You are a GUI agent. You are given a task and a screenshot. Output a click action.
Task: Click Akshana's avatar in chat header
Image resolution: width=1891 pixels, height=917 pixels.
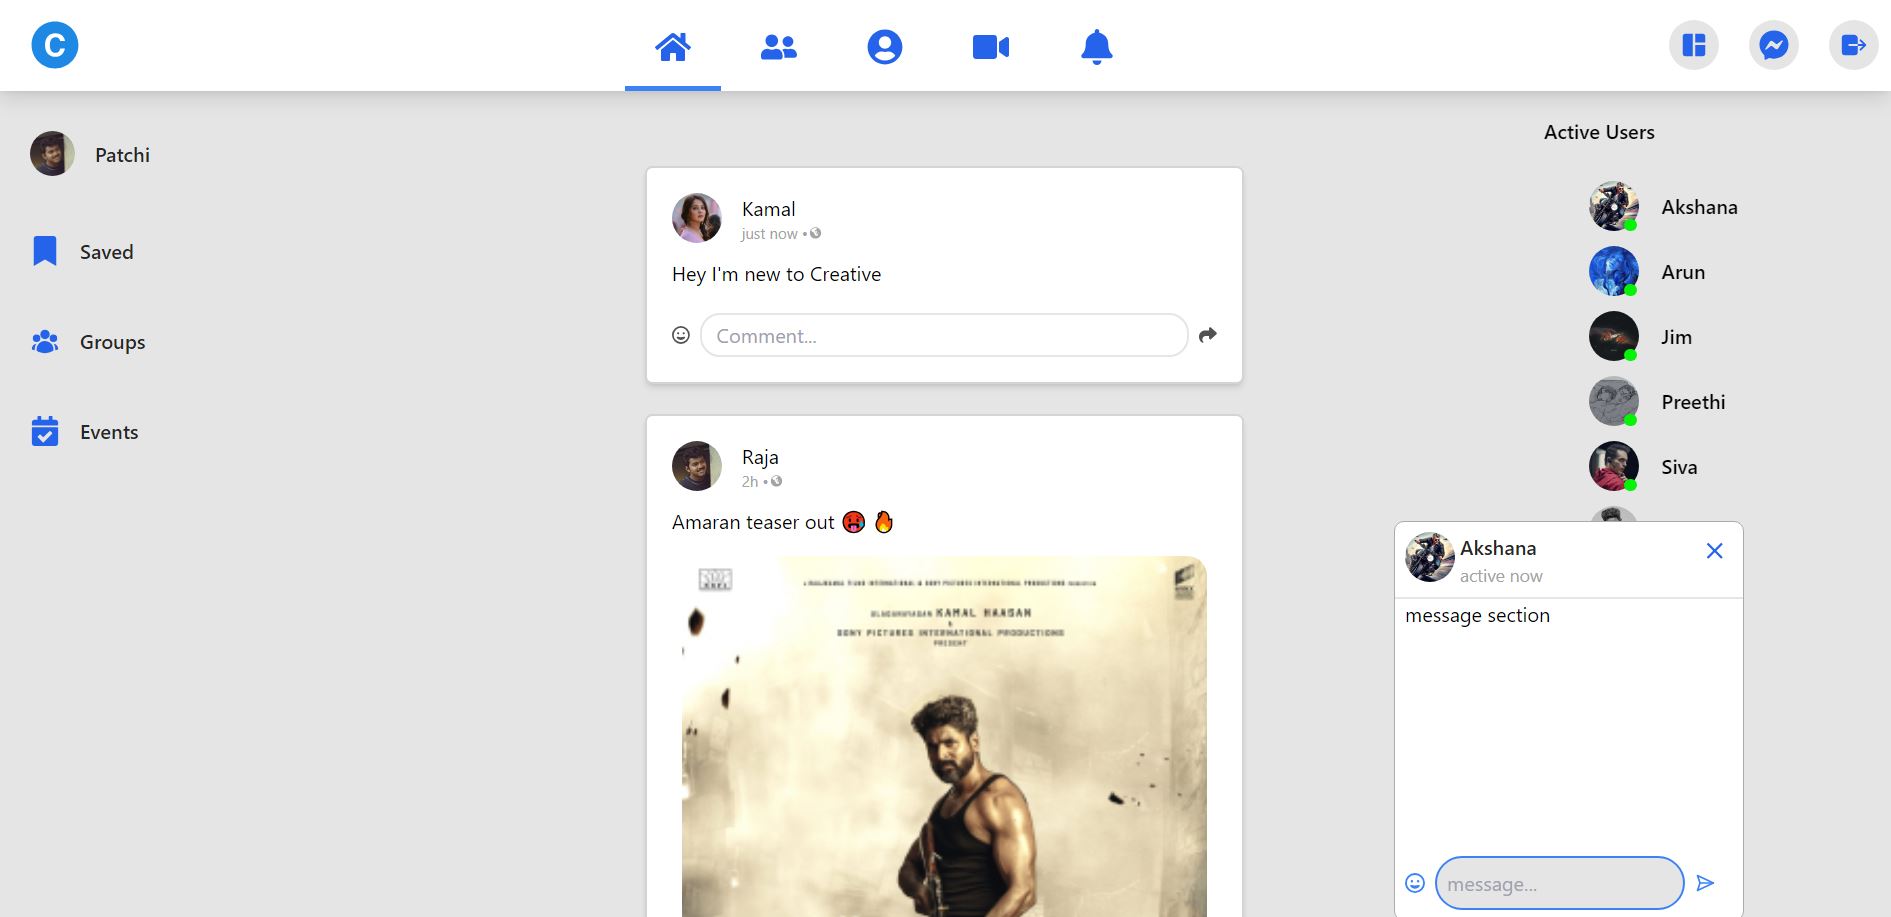pos(1430,557)
